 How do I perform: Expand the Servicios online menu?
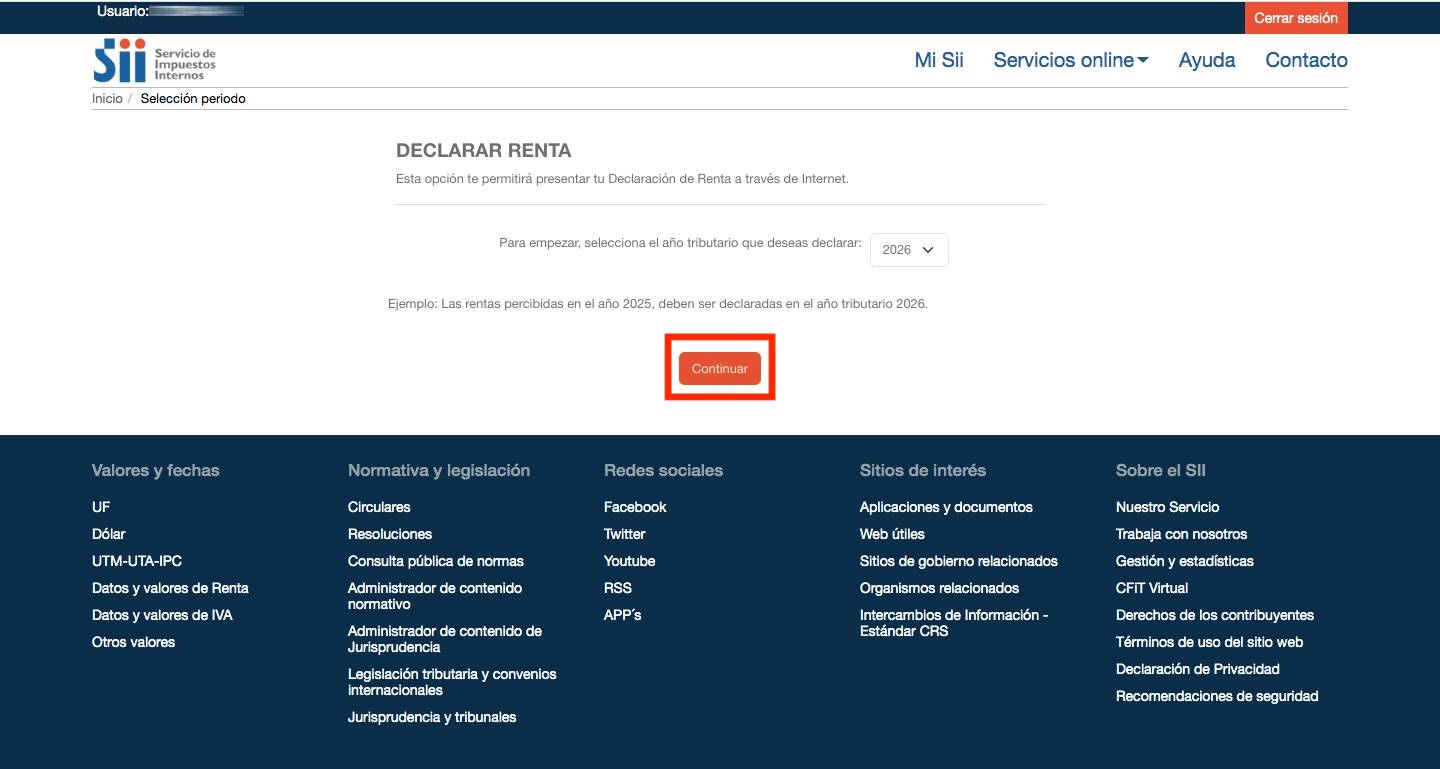tap(1070, 60)
